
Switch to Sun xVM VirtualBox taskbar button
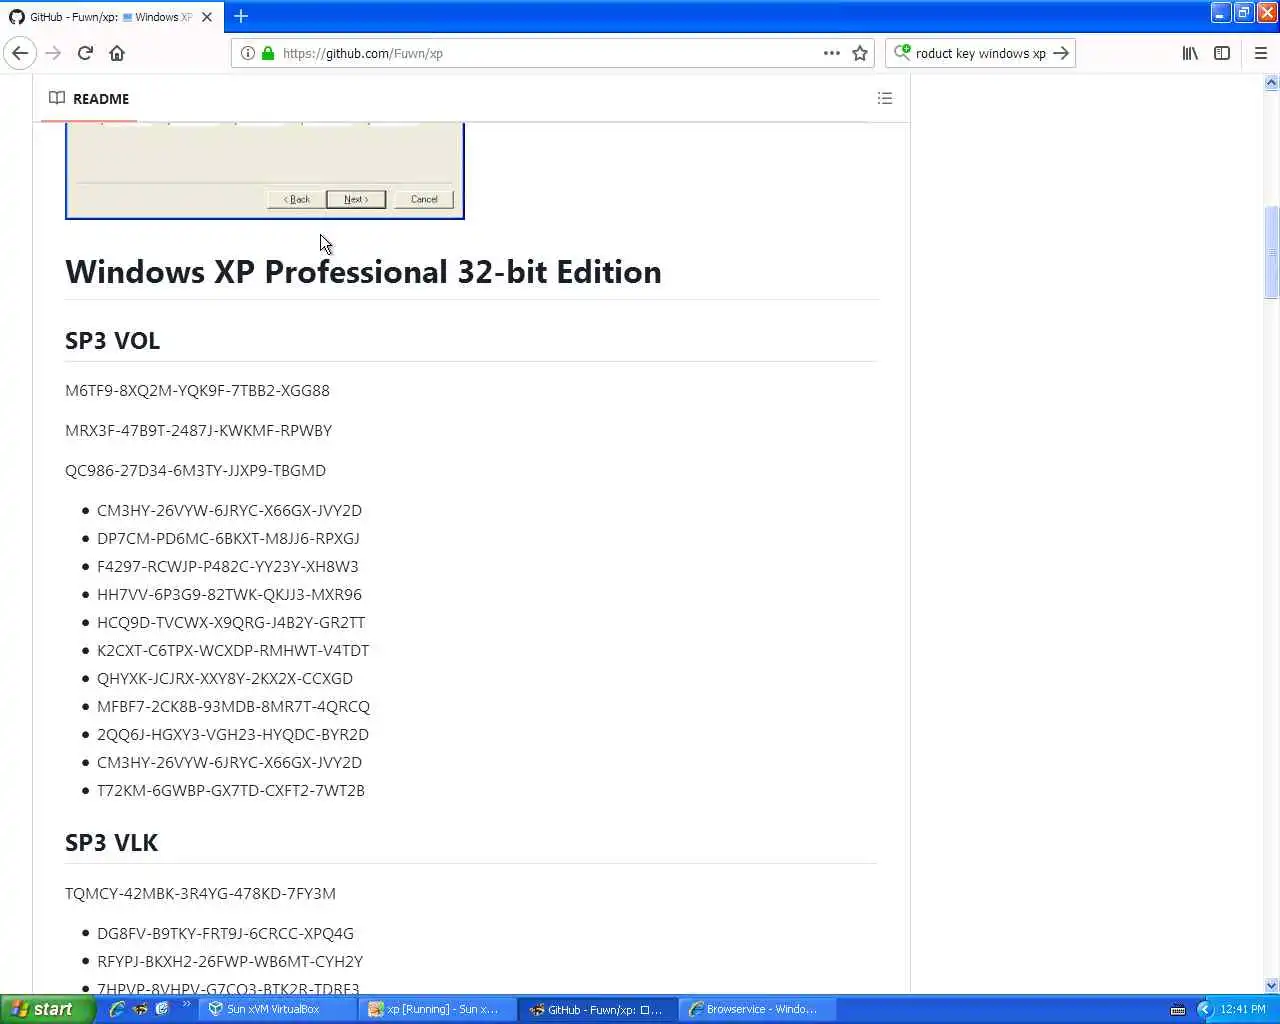[277, 1009]
